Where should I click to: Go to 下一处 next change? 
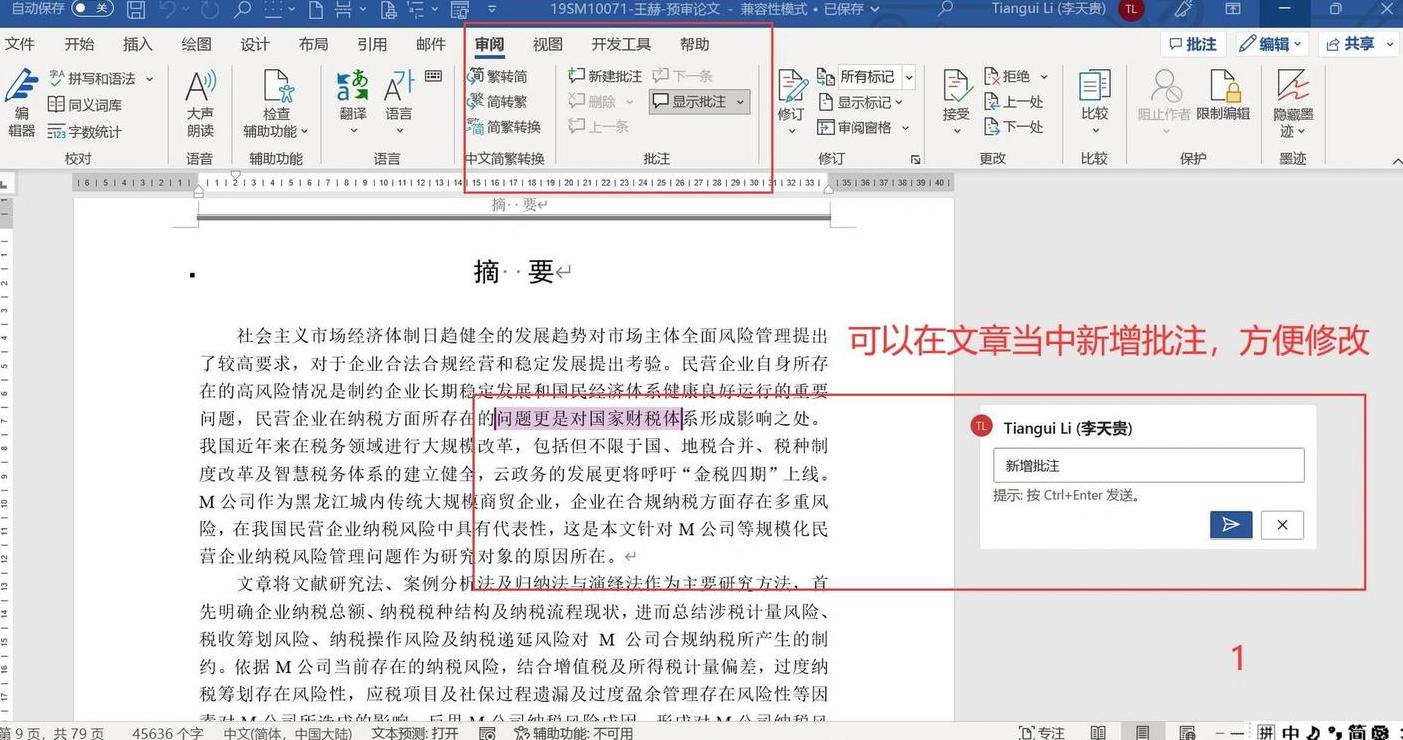(x=1013, y=127)
